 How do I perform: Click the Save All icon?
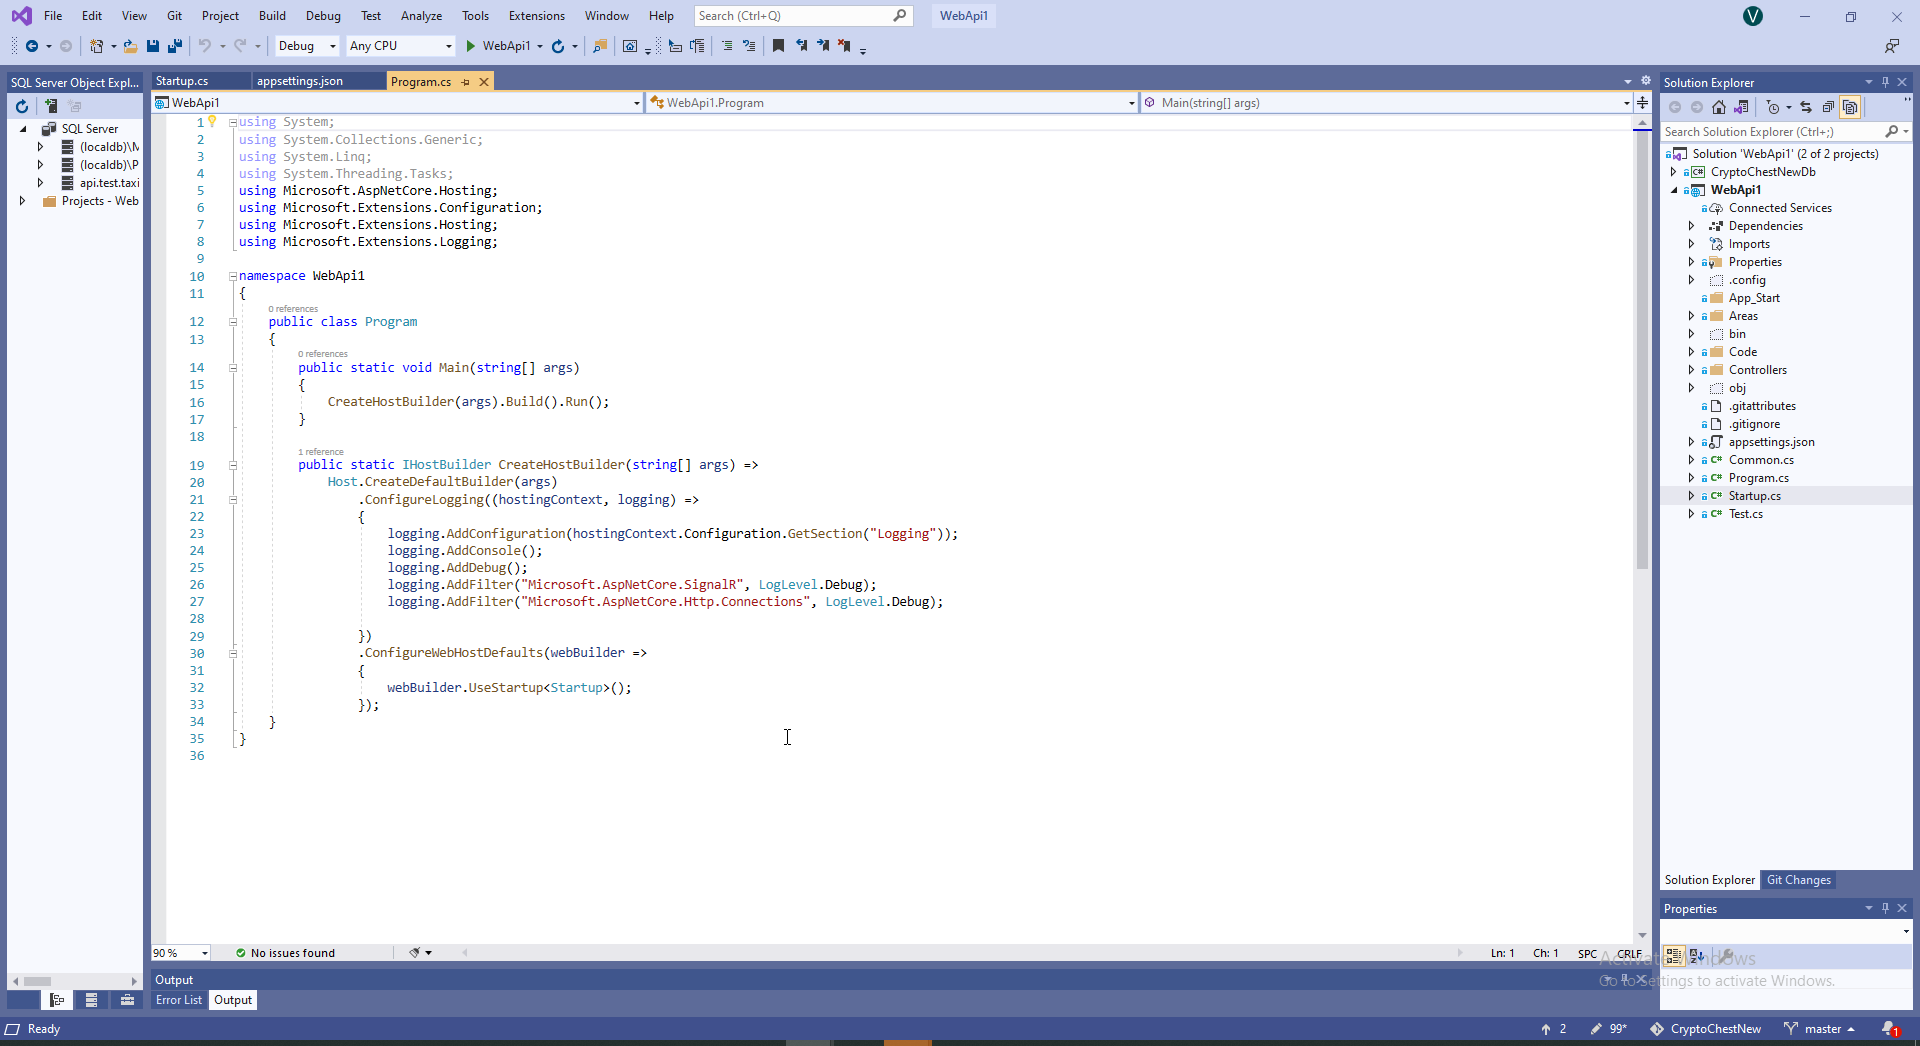(175, 46)
